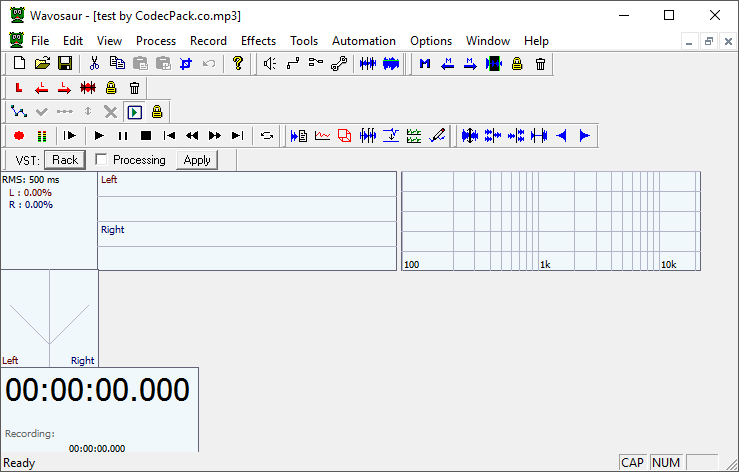739x472 pixels.
Task: Delete loop points using the trash icon beside the red L tools
Action: coord(134,88)
